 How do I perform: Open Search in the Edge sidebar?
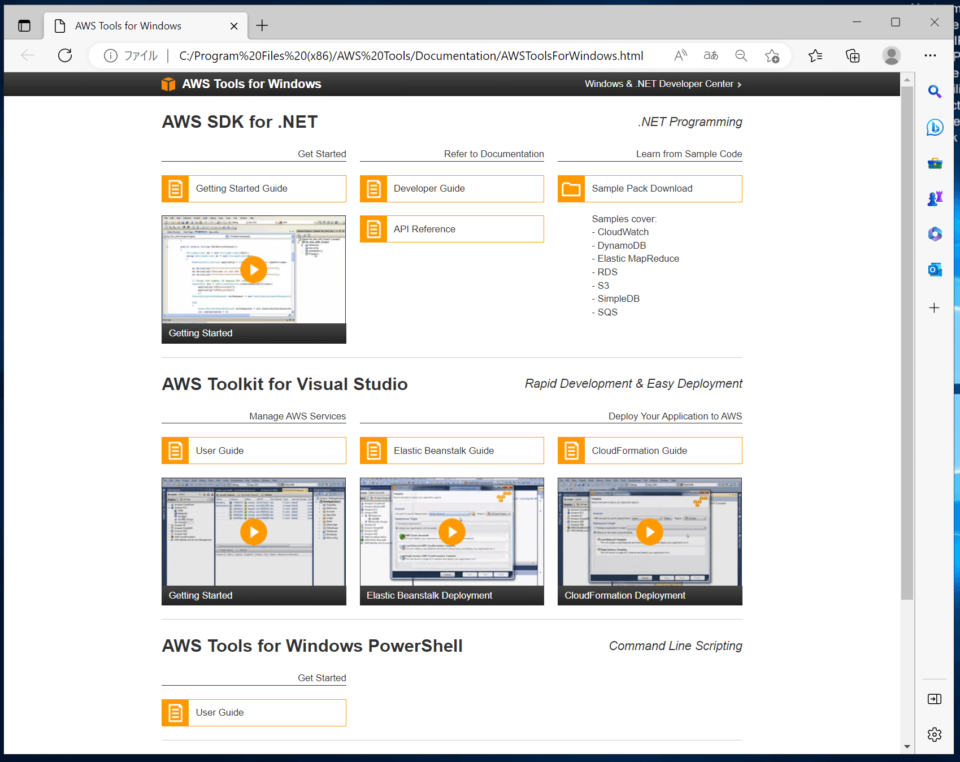934,91
